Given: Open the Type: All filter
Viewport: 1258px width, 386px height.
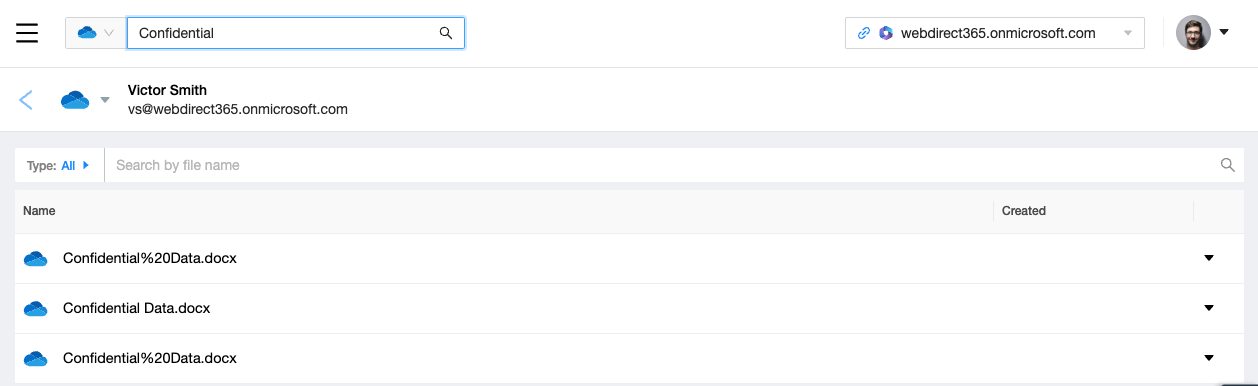Looking at the screenshot, I should [x=59, y=166].
